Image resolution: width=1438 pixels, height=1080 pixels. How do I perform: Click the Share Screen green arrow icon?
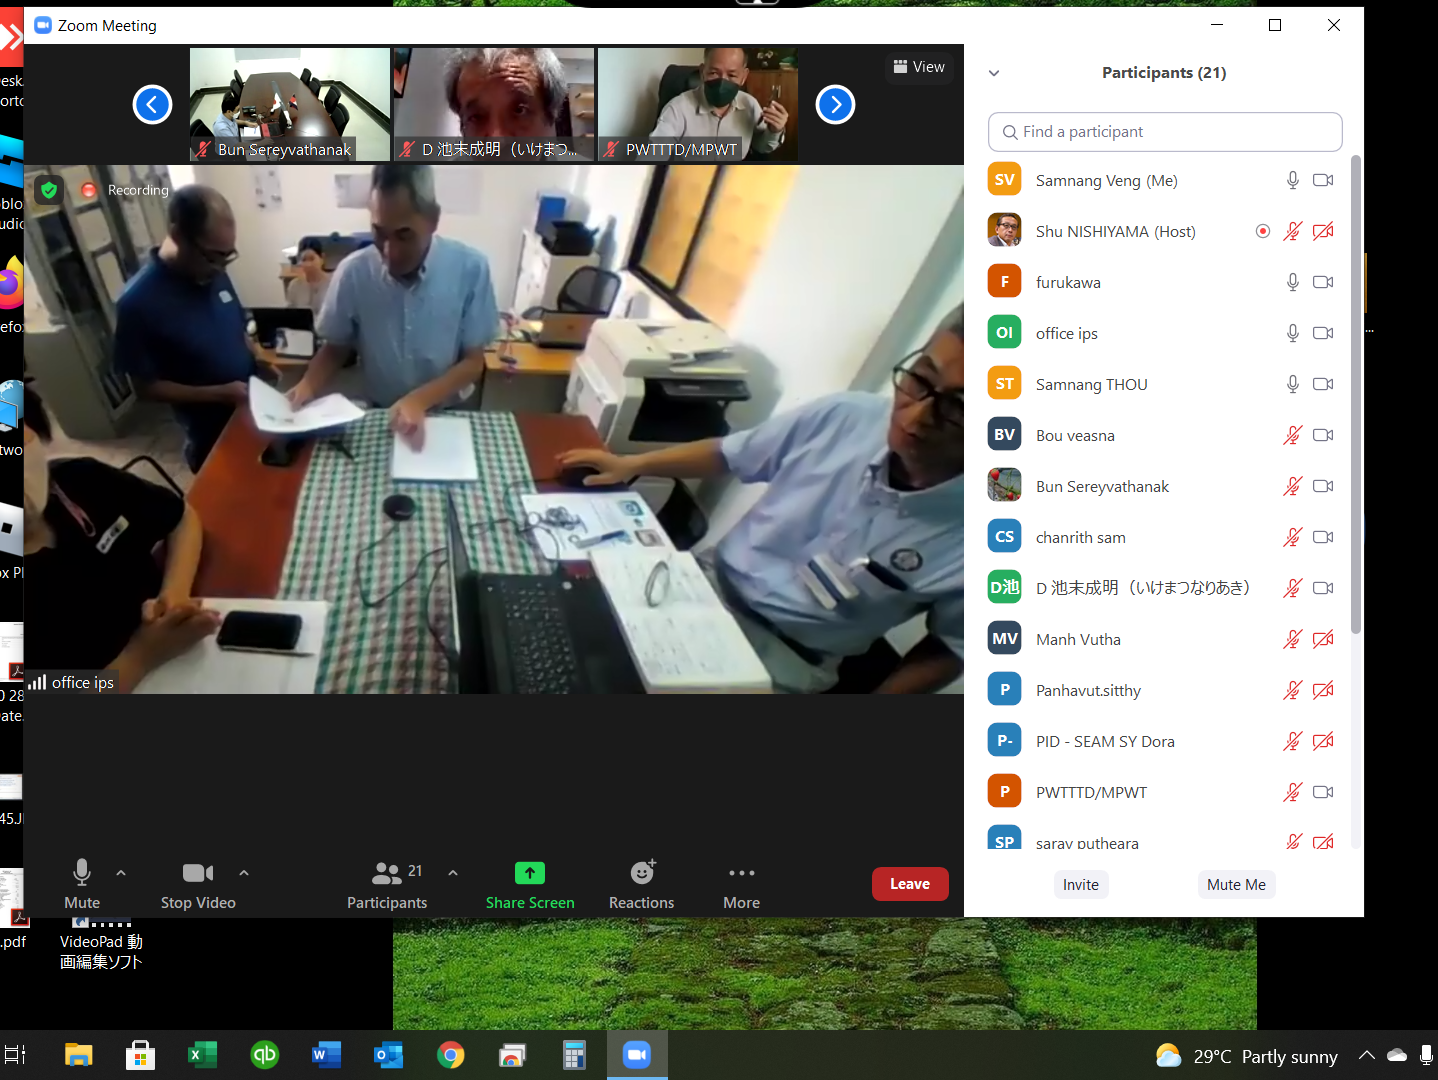[x=530, y=873]
